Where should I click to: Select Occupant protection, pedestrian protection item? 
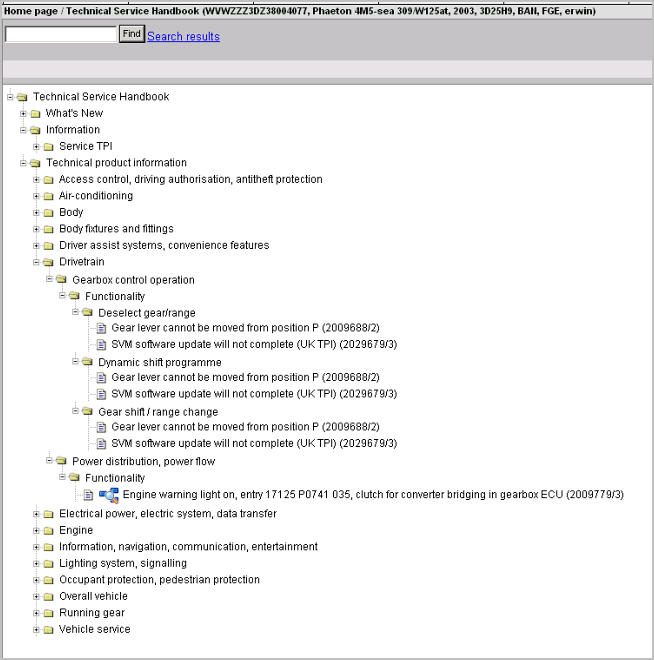tap(159, 580)
